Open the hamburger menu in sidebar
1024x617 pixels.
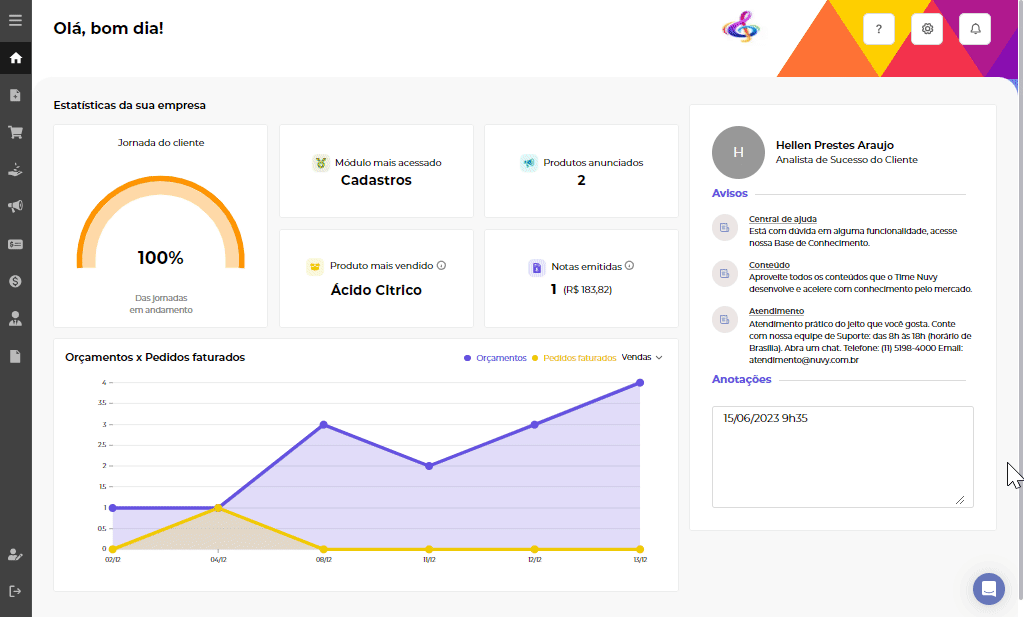pyautogui.click(x=15, y=20)
